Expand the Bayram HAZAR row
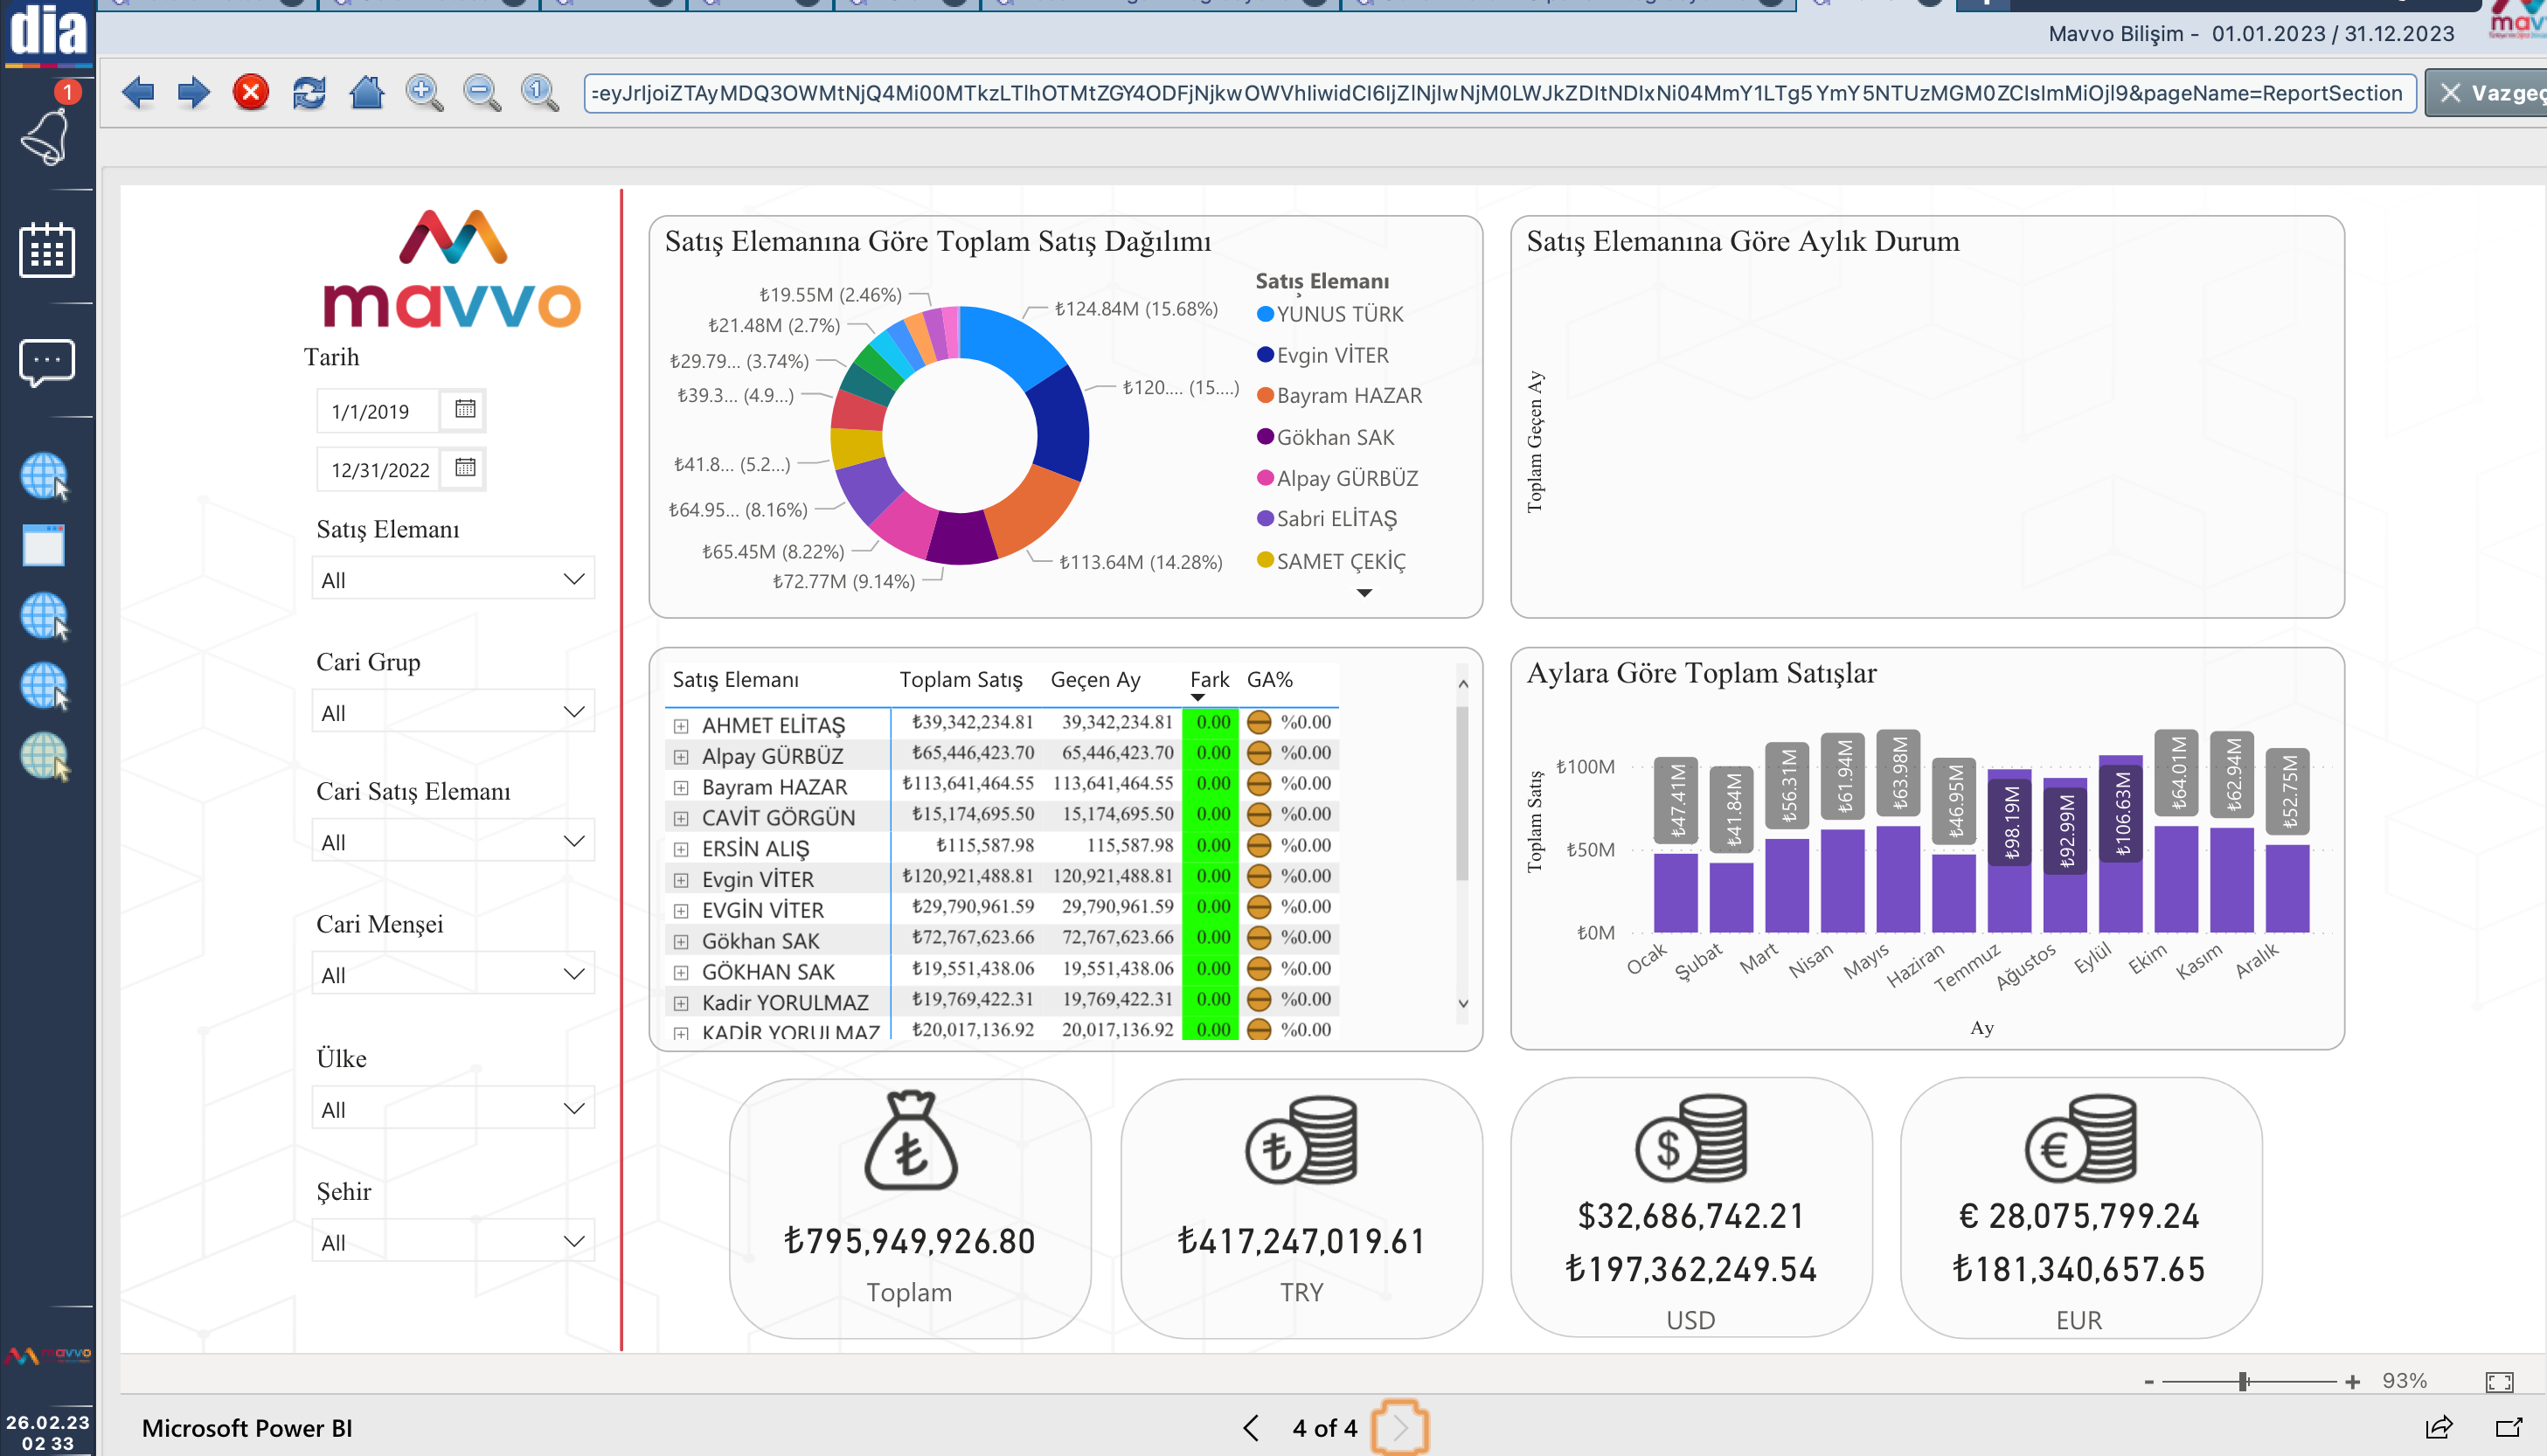This screenshot has width=2547, height=1456. click(680, 787)
